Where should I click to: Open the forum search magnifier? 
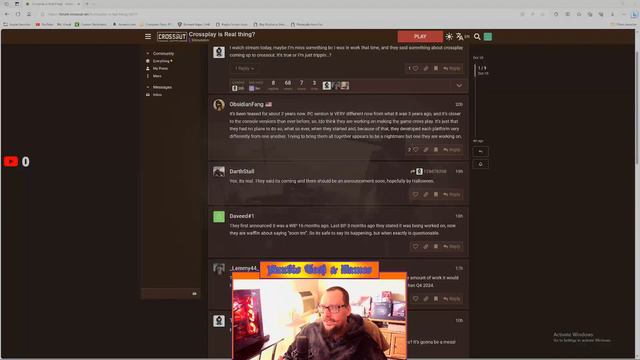coord(477,37)
